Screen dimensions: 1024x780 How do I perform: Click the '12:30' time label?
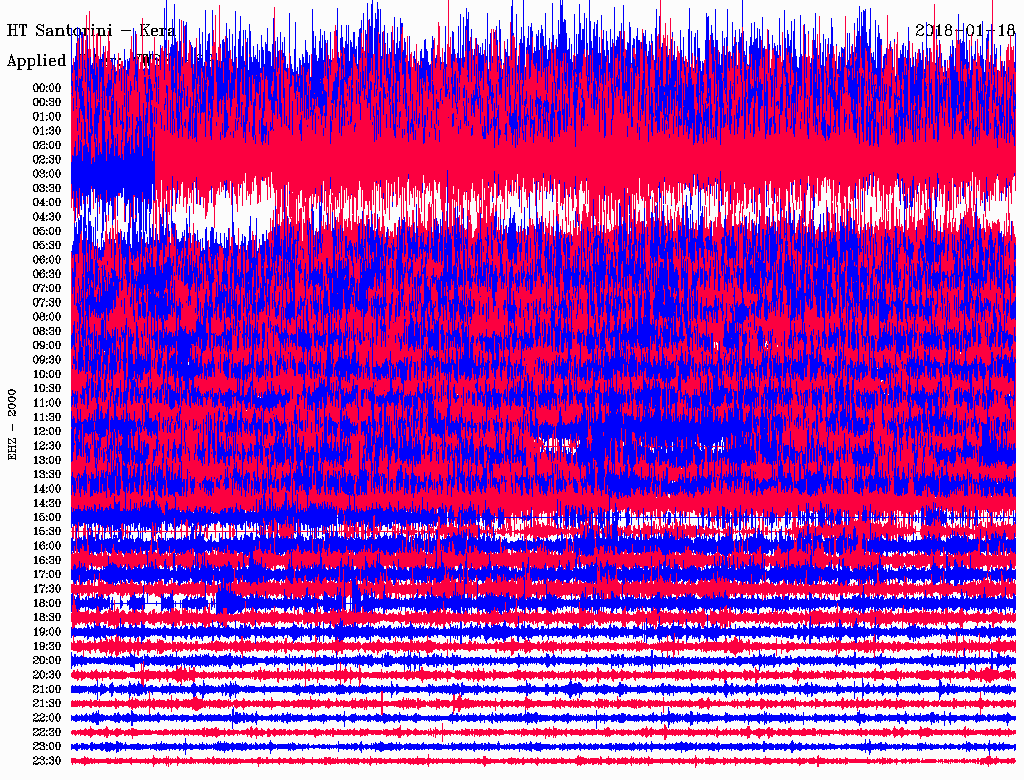tap(47, 446)
